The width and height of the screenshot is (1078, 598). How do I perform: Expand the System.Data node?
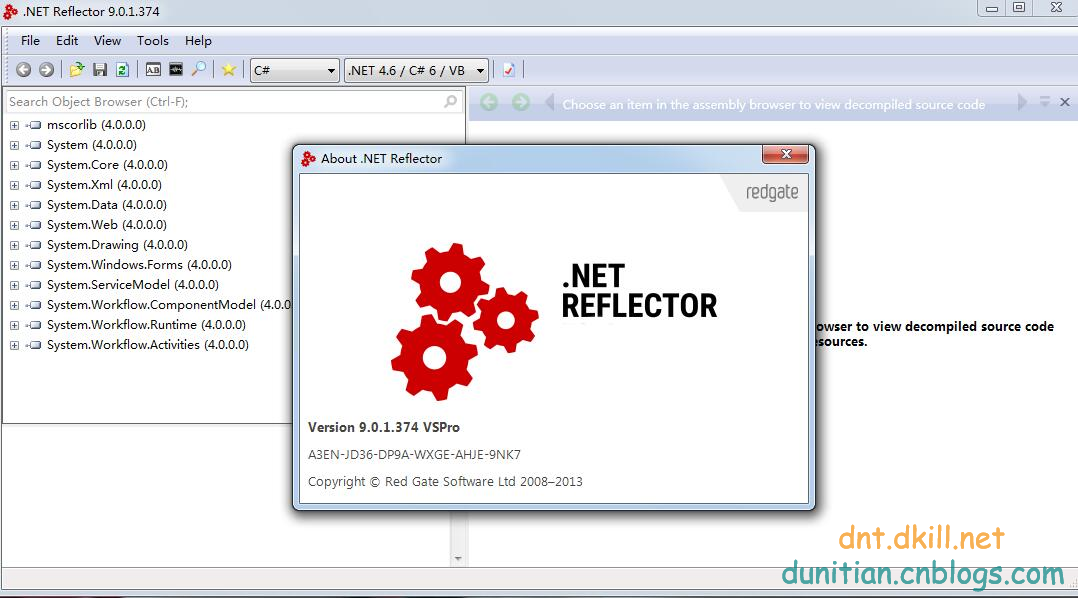(x=14, y=205)
